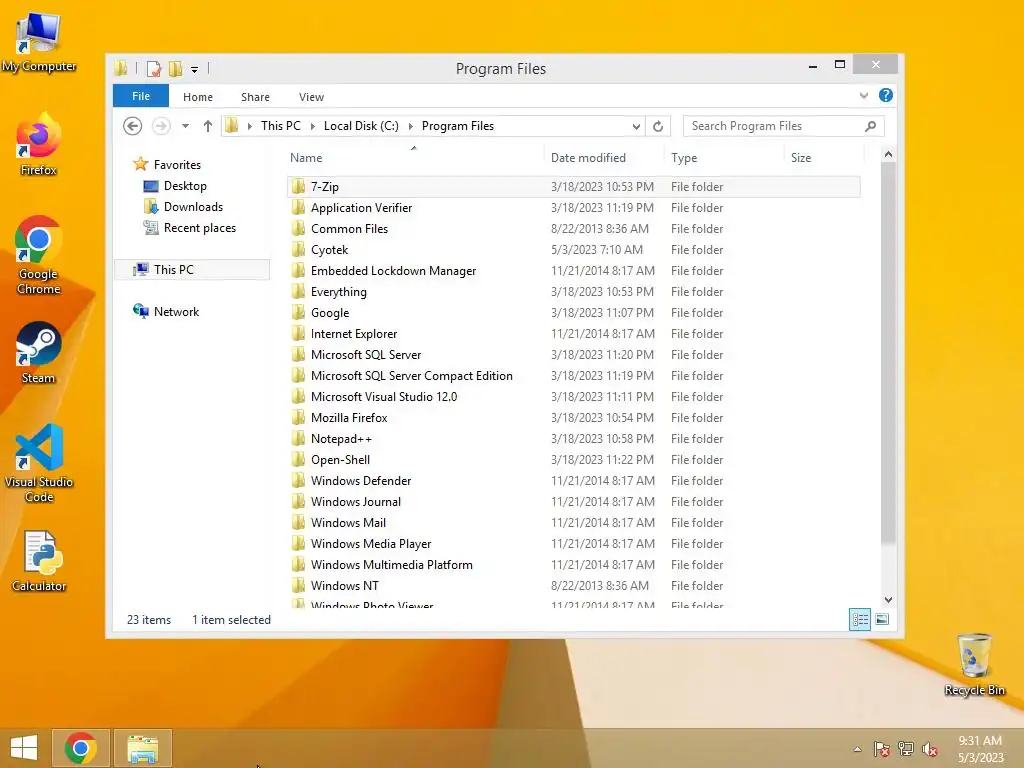The width and height of the screenshot is (1024, 768).
Task: Open the taskbar clock showing 9:31 AM
Action: [x=980, y=749]
